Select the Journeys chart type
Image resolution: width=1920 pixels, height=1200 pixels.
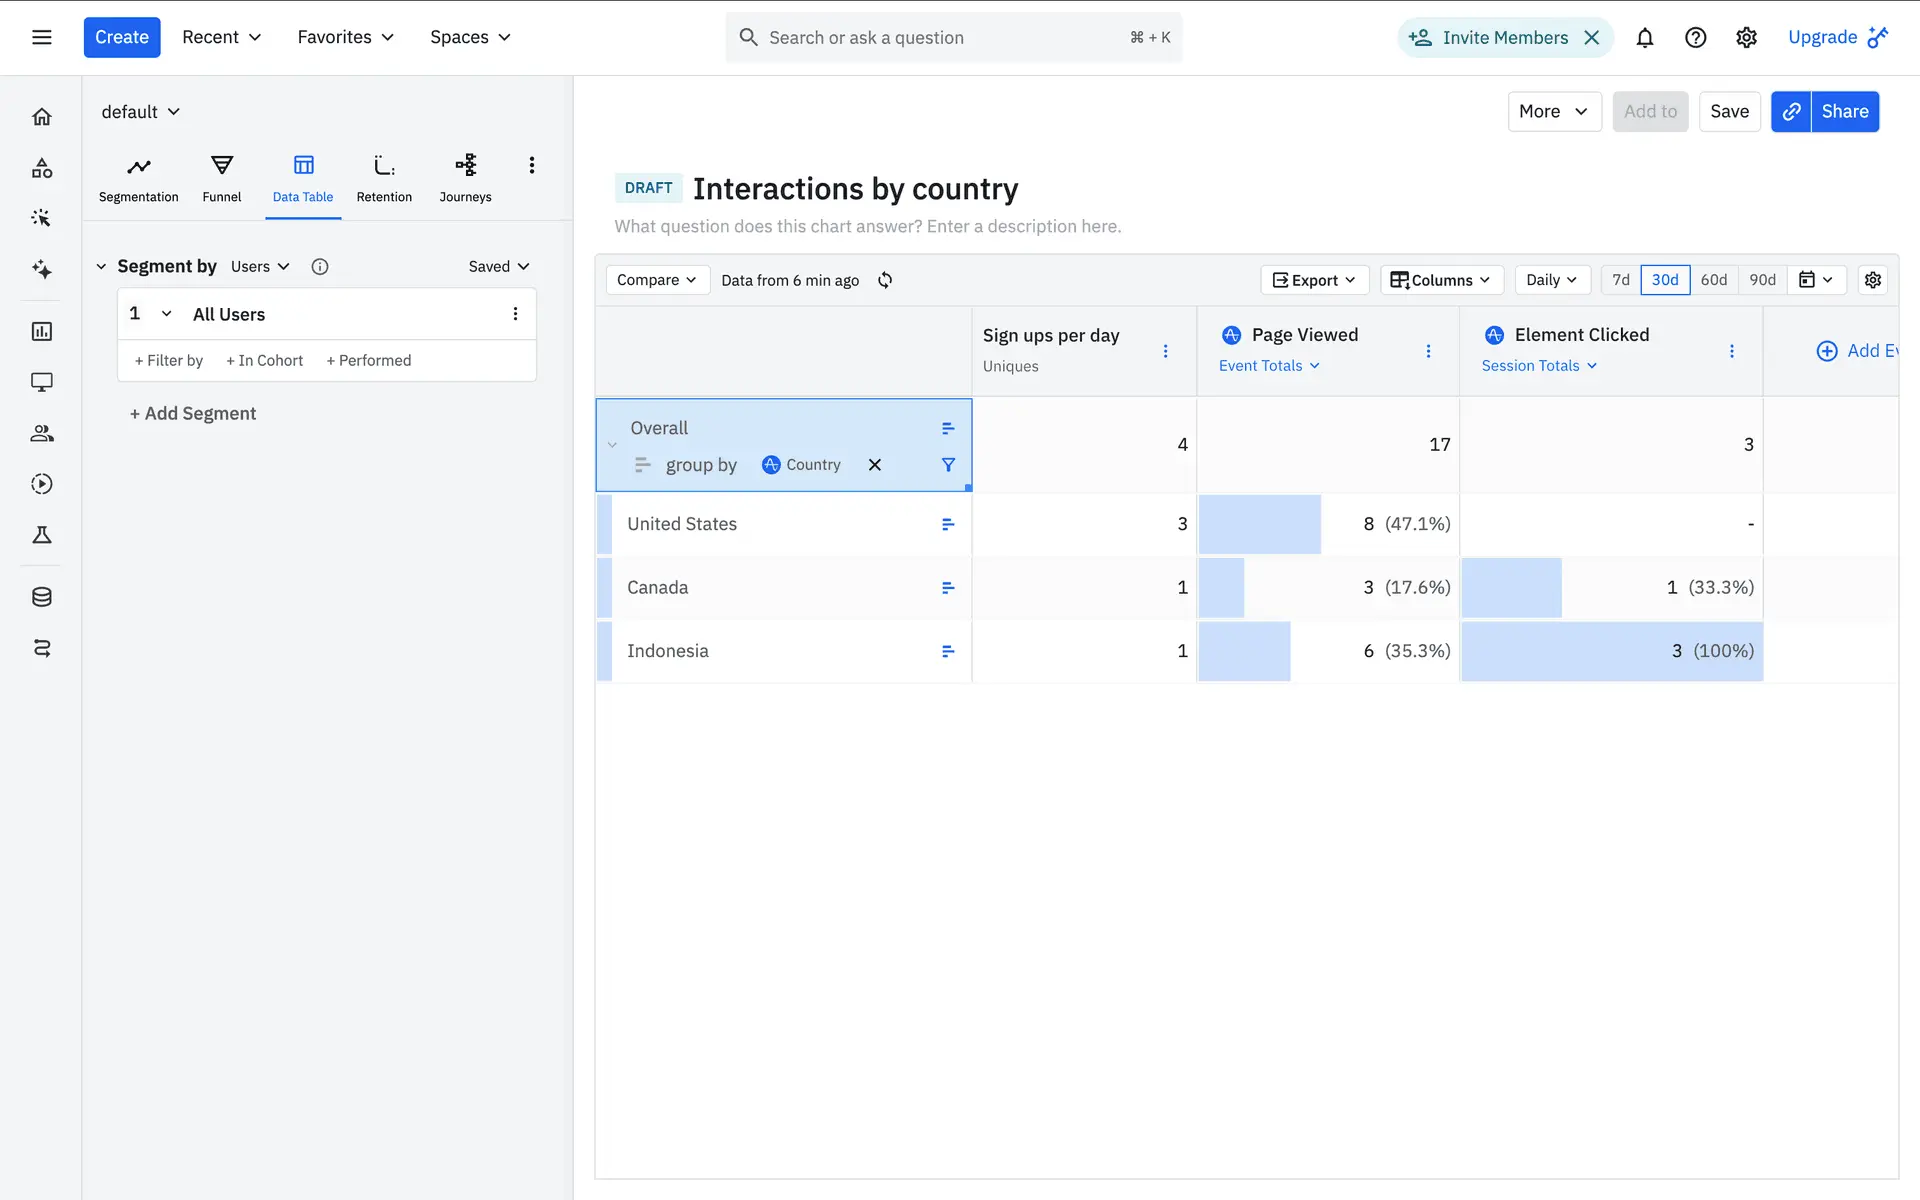[465, 178]
